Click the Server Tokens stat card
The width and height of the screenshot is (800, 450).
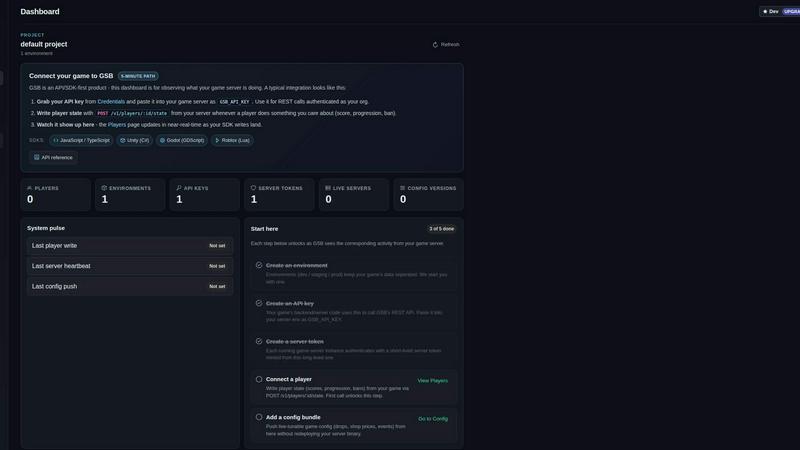coord(279,194)
